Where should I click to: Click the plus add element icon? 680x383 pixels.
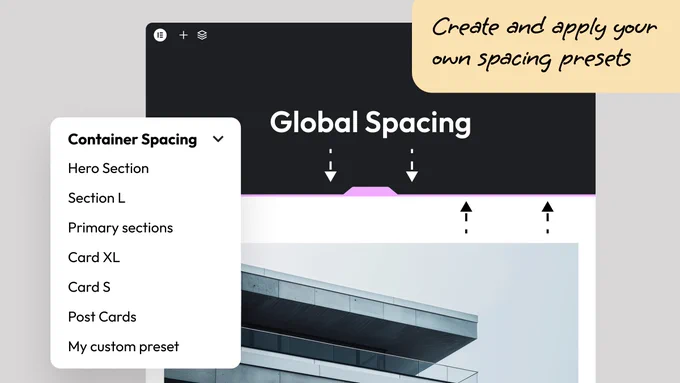[x=183, y=35]
